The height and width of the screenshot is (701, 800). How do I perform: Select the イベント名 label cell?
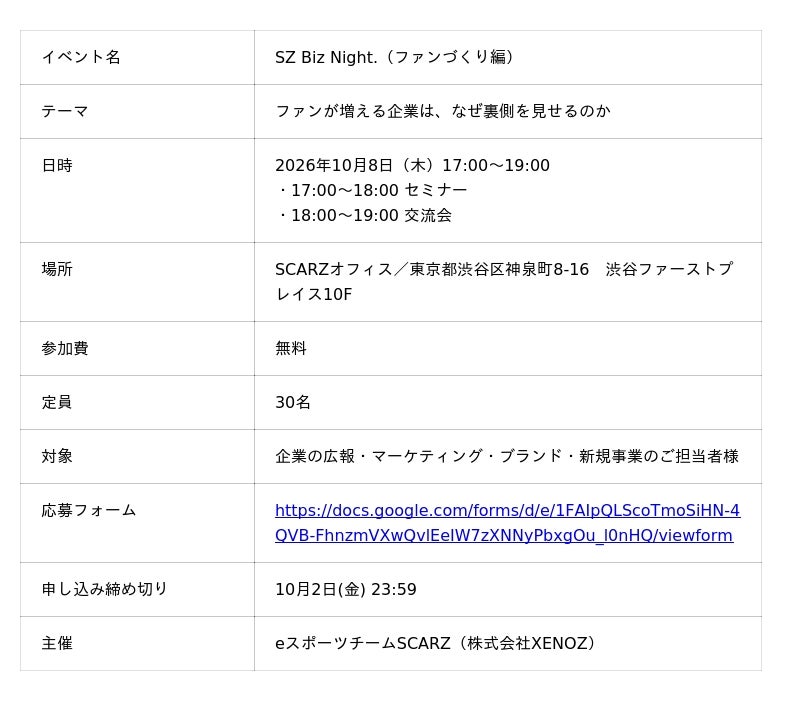[137, 57]
